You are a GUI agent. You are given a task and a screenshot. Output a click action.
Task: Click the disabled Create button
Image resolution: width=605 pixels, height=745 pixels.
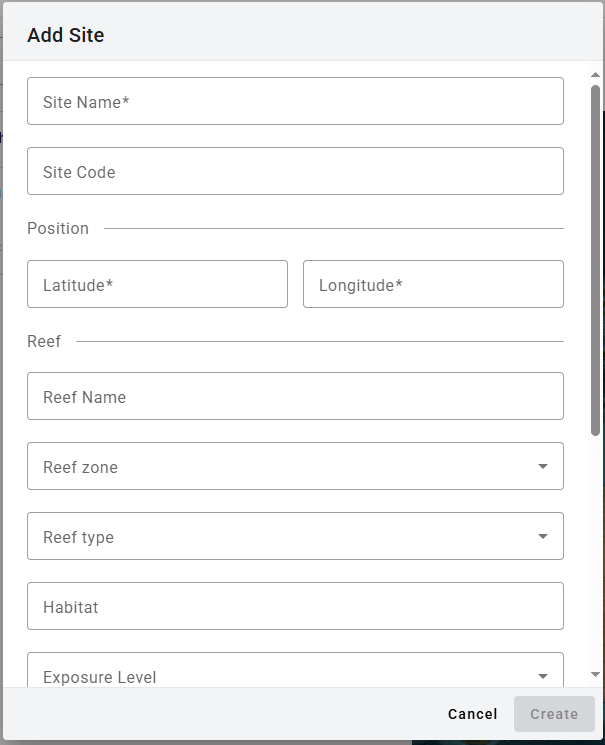click(554, 714)
